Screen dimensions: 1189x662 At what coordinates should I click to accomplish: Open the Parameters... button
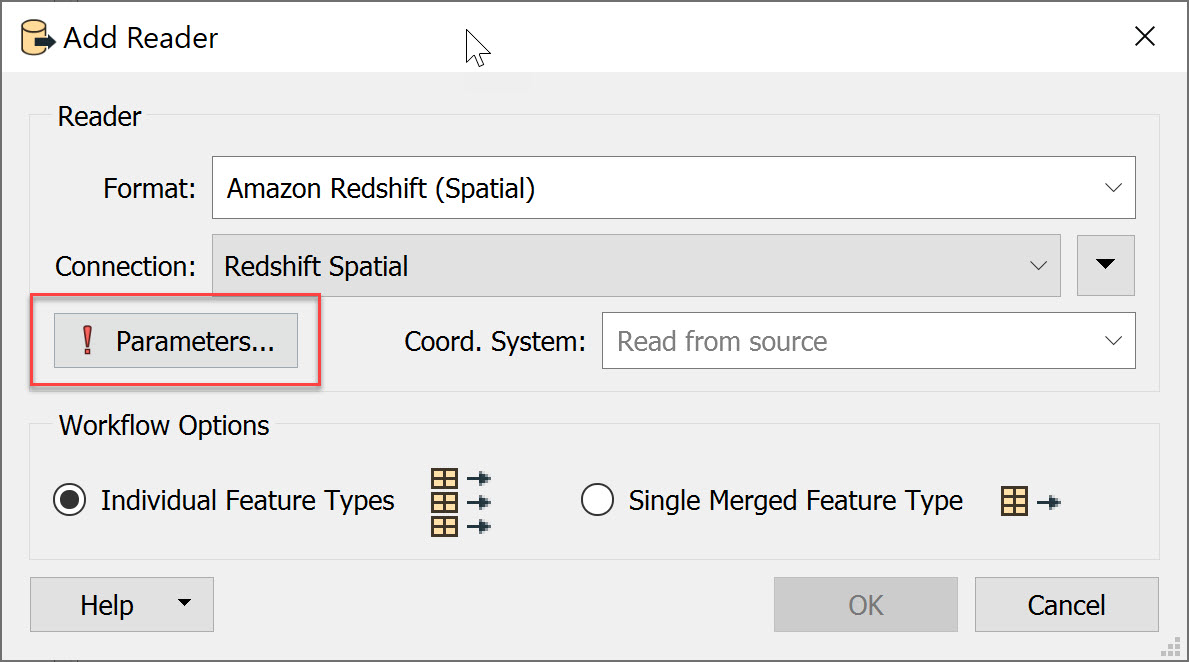176,341
